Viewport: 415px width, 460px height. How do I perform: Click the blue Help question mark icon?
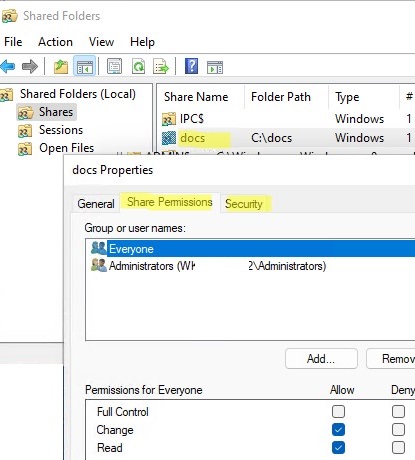point(192,66)
